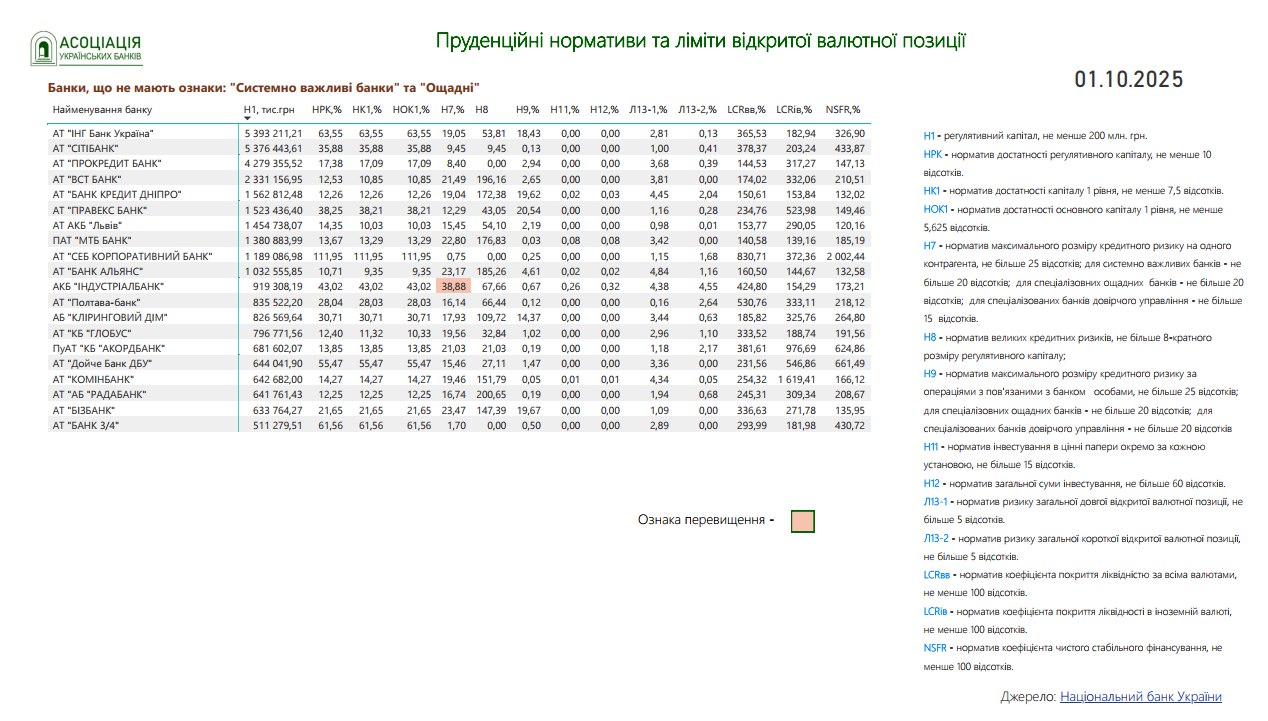This screenshot has height=721, width=1268.
Task: Select the АТ "ПРАВЕКС БАНК" row name
Action: pyautogui.click(x=100, y=210)
